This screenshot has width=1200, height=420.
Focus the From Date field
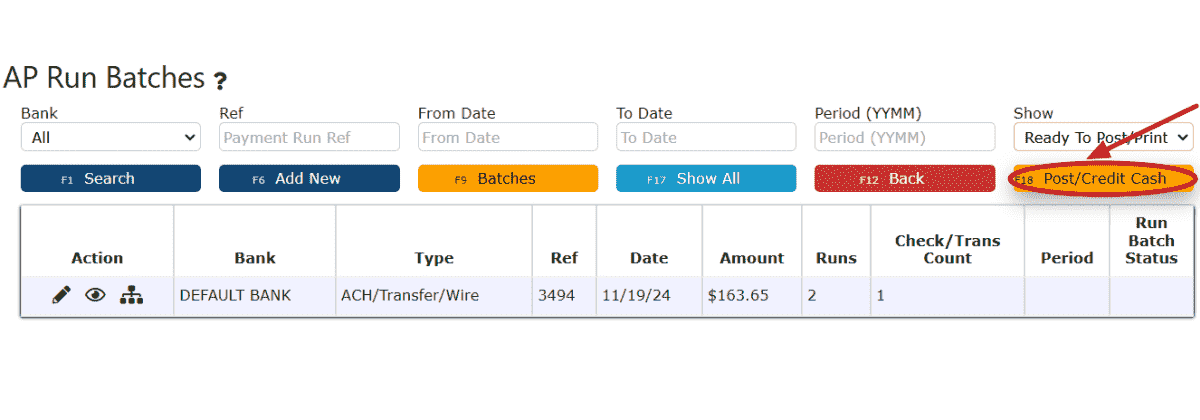coord(508,137)
